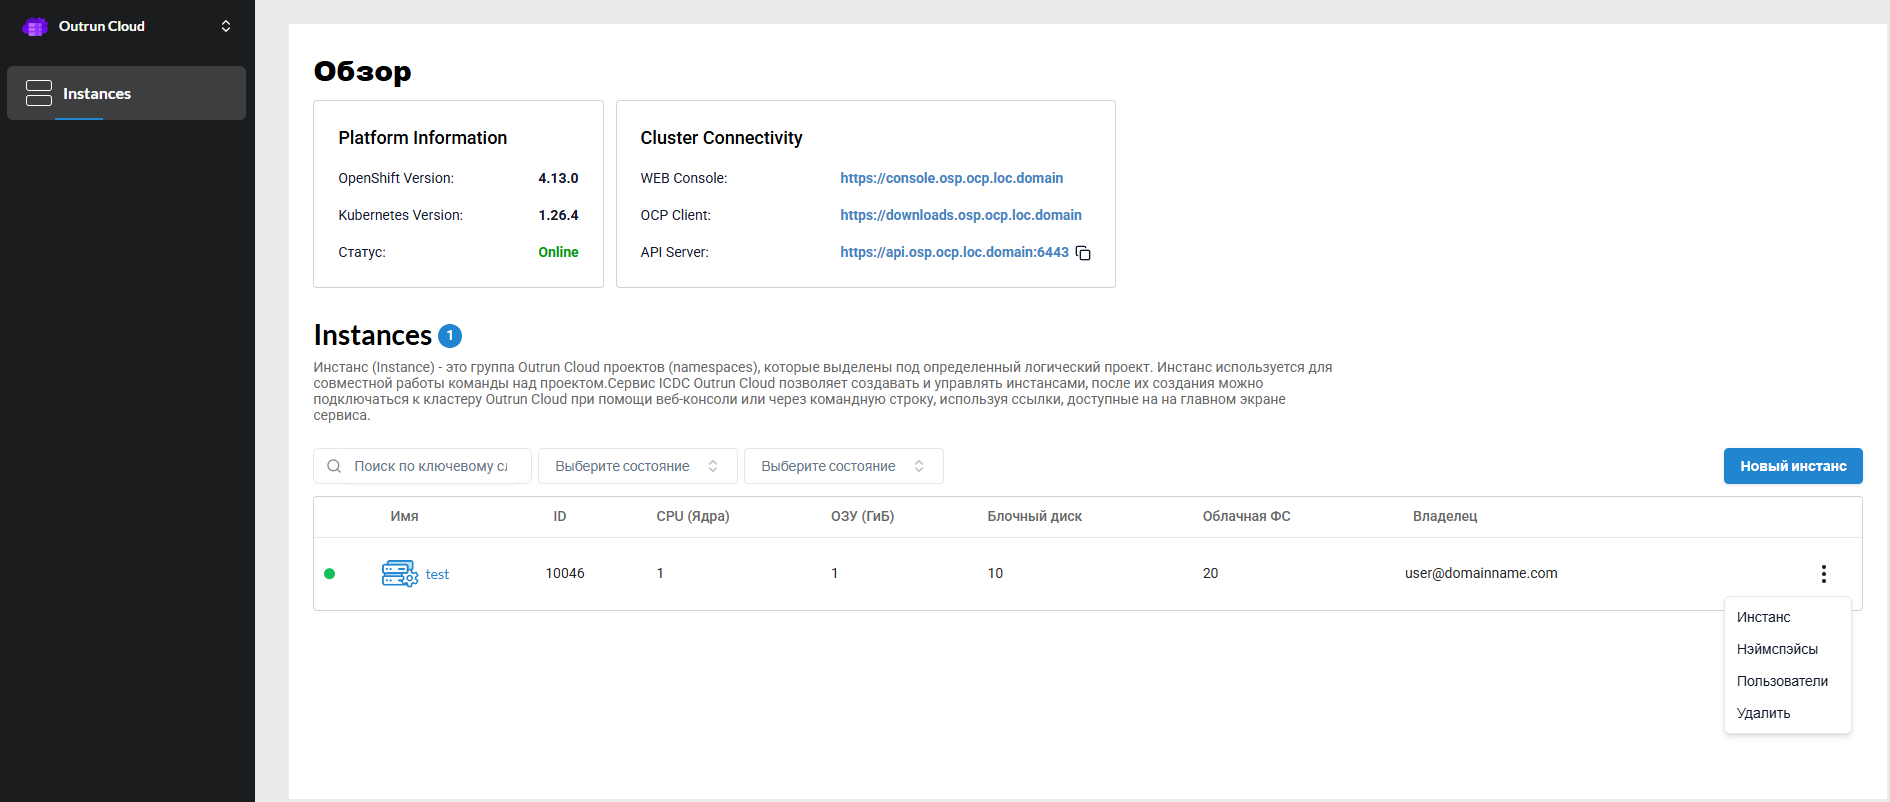Click the search magnifier icon

pos(334,466)
